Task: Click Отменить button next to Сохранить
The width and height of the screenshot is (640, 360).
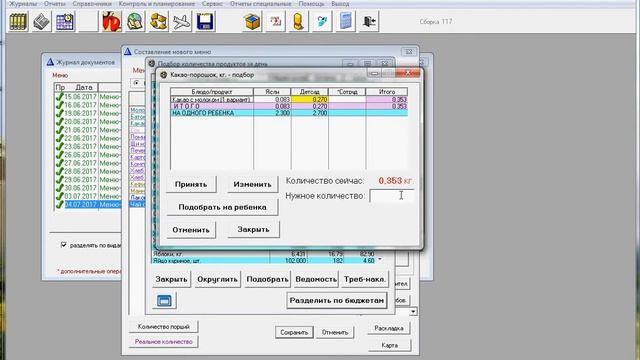Action: click(x=335, y=332)
